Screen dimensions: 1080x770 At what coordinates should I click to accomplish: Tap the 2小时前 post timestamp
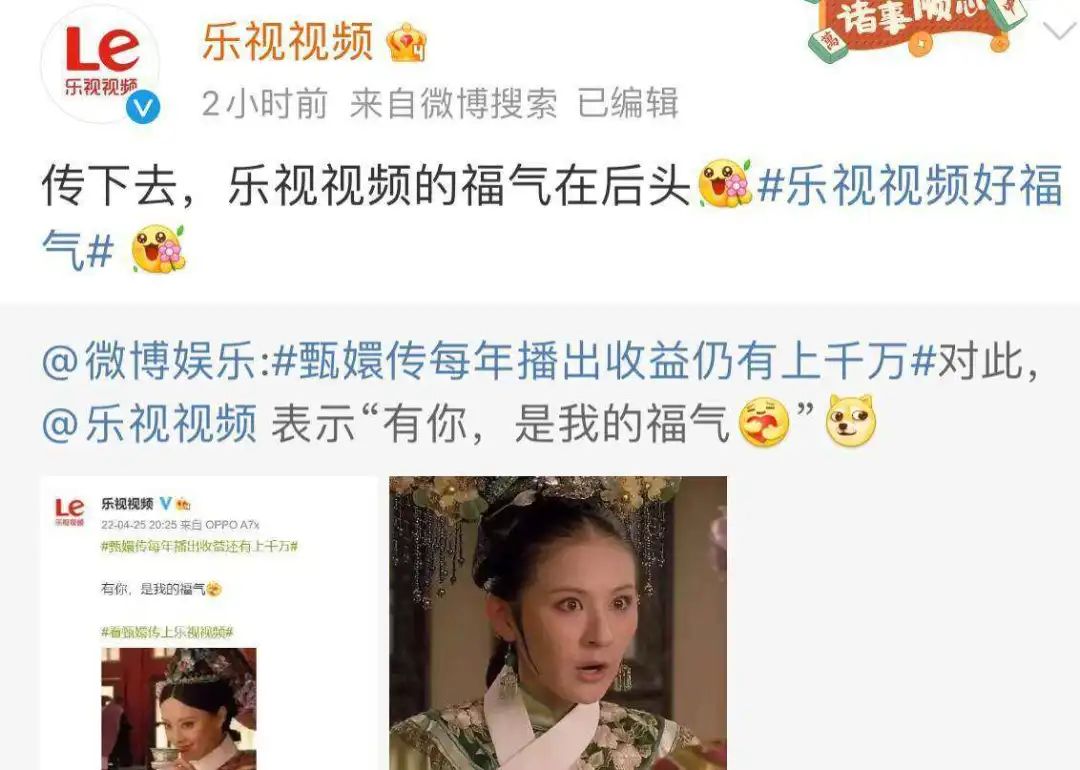(x=264, y=103)
